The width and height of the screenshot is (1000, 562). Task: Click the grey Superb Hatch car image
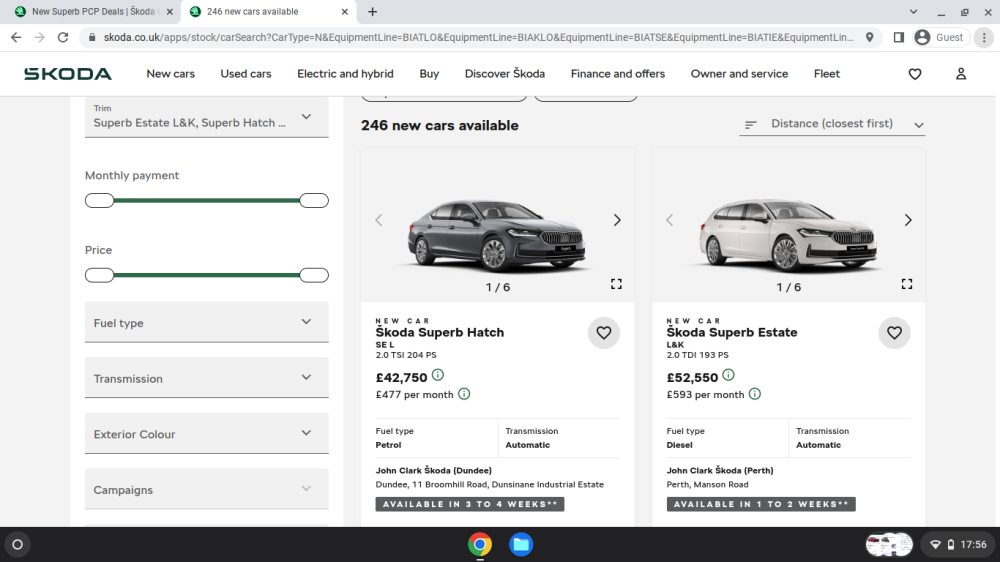click(x=496, y=236)
